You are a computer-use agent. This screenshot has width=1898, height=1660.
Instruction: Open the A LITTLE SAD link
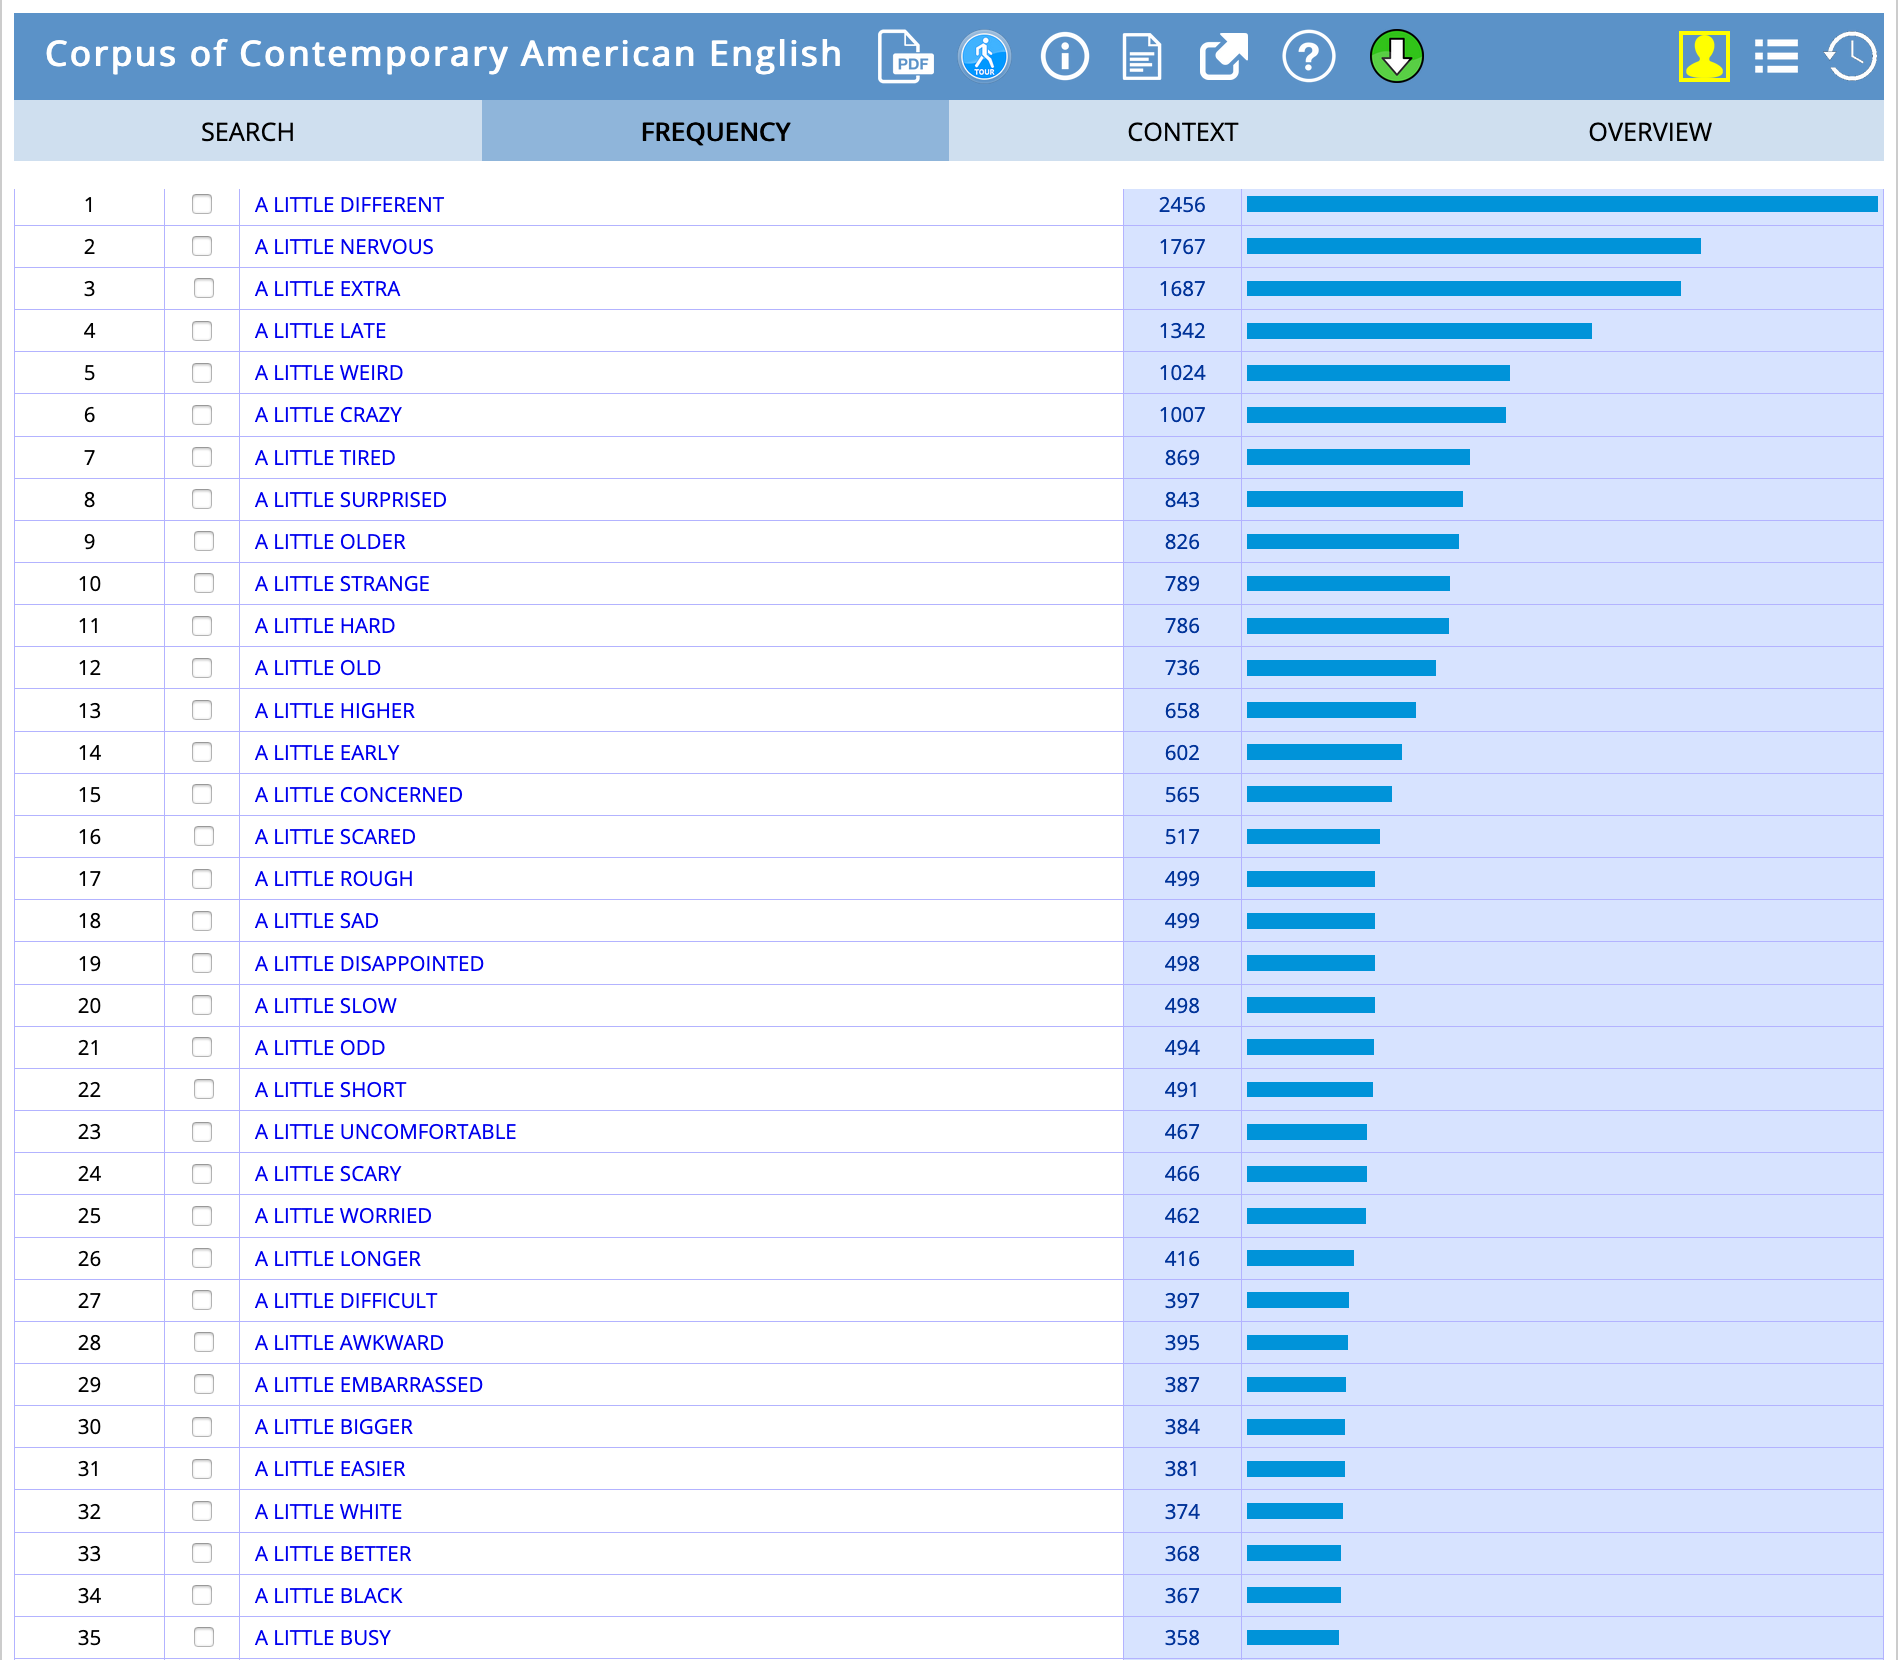pos(317,921)
